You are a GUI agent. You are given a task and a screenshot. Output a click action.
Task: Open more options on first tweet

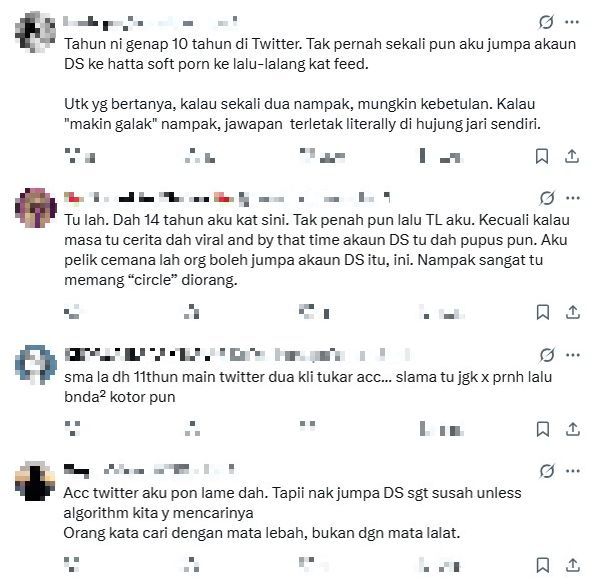click(x=572, y=22)
